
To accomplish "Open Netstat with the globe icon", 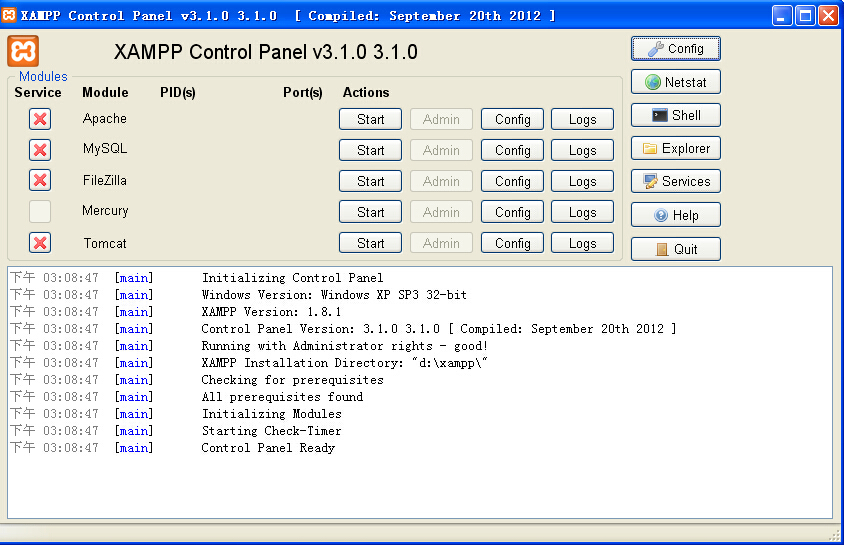I will (676, 82).
